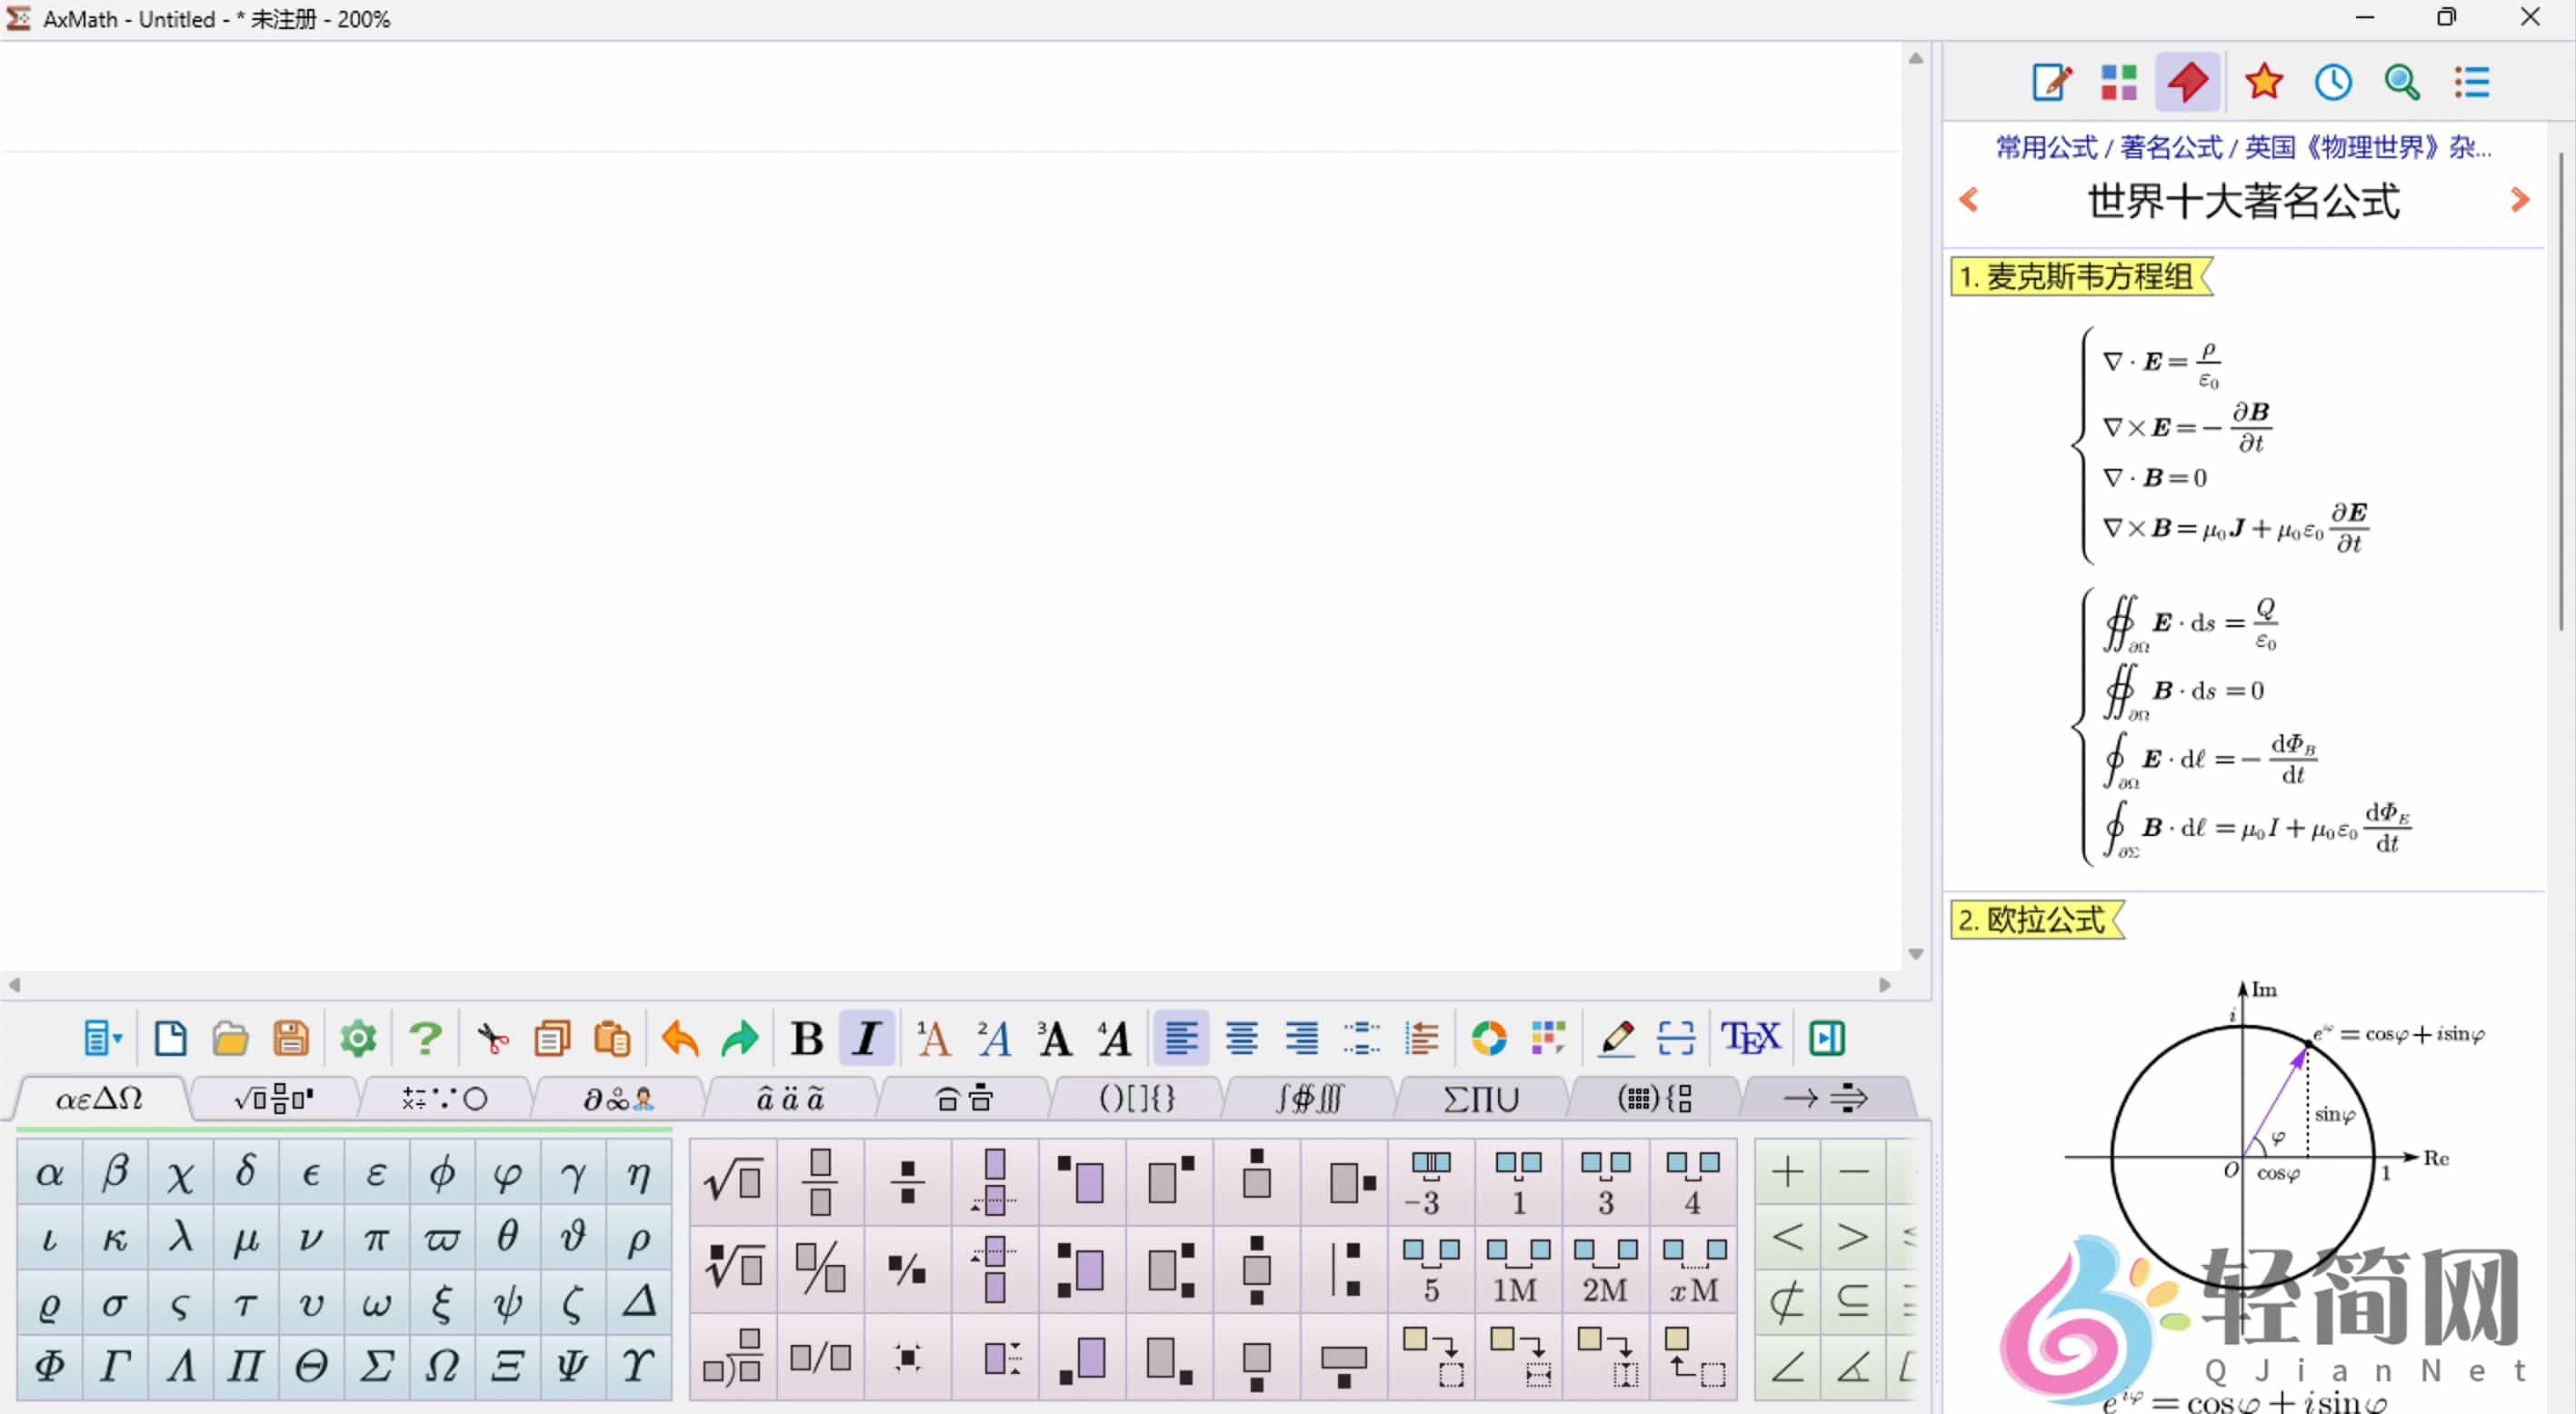
Task: Click the scissors cut icon
Action: pyautogui.click(x=492, y=1038)
